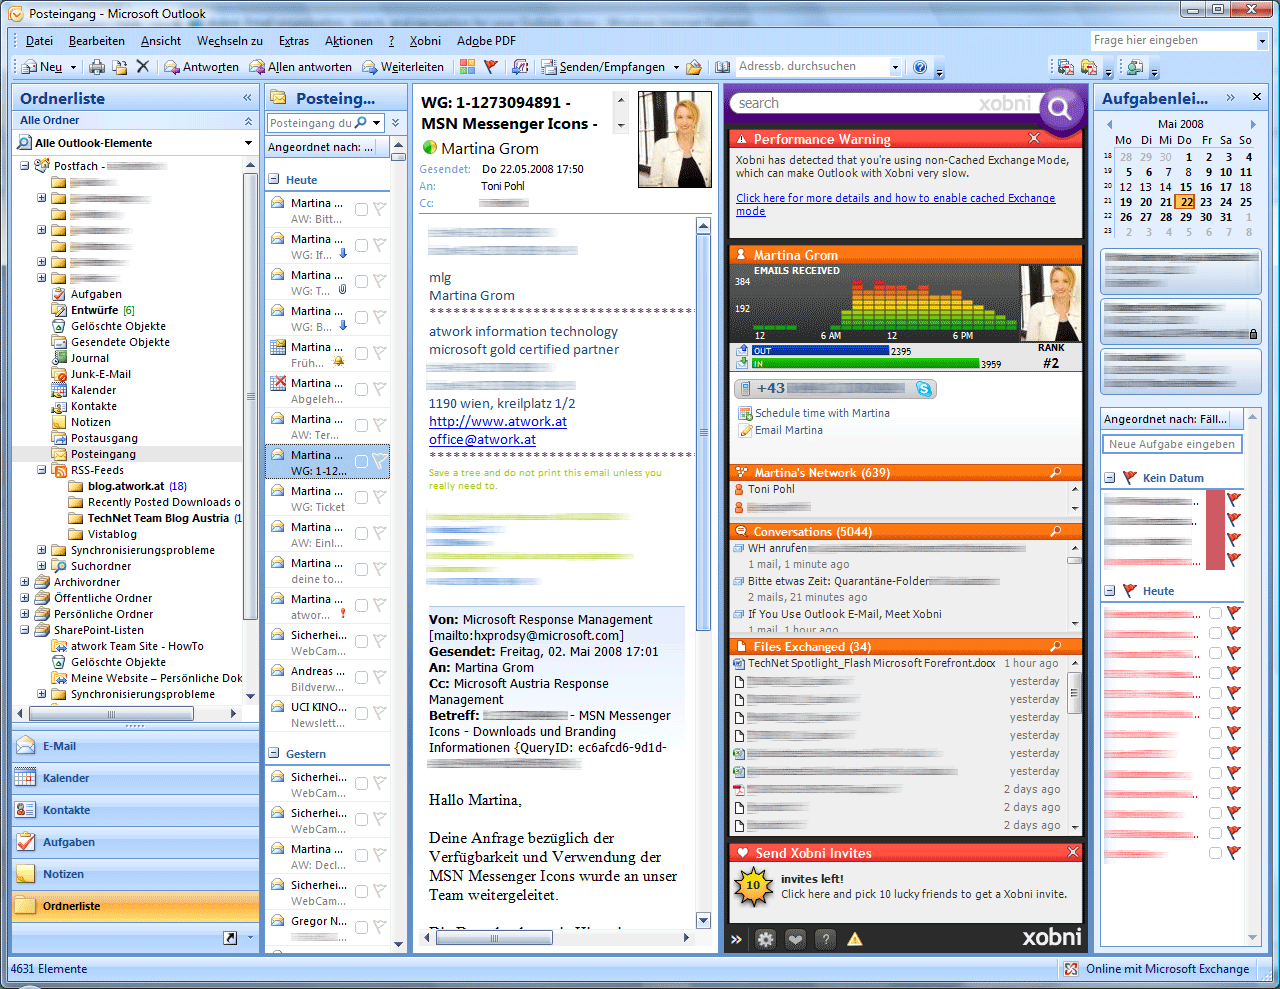This screenshot has width=1280, height=989.
Task: Delete the message with the toolbar X icon
Action: [x=142, y=67]
